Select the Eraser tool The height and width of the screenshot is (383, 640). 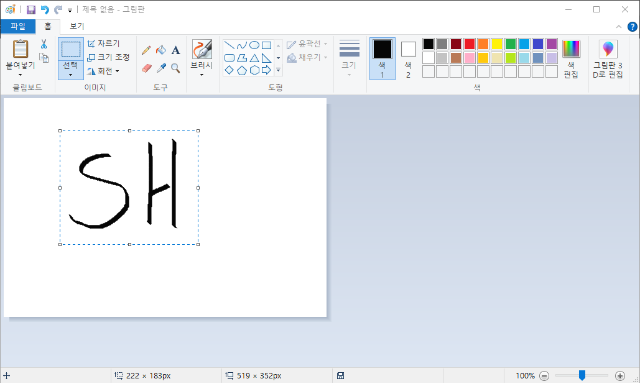147,68
